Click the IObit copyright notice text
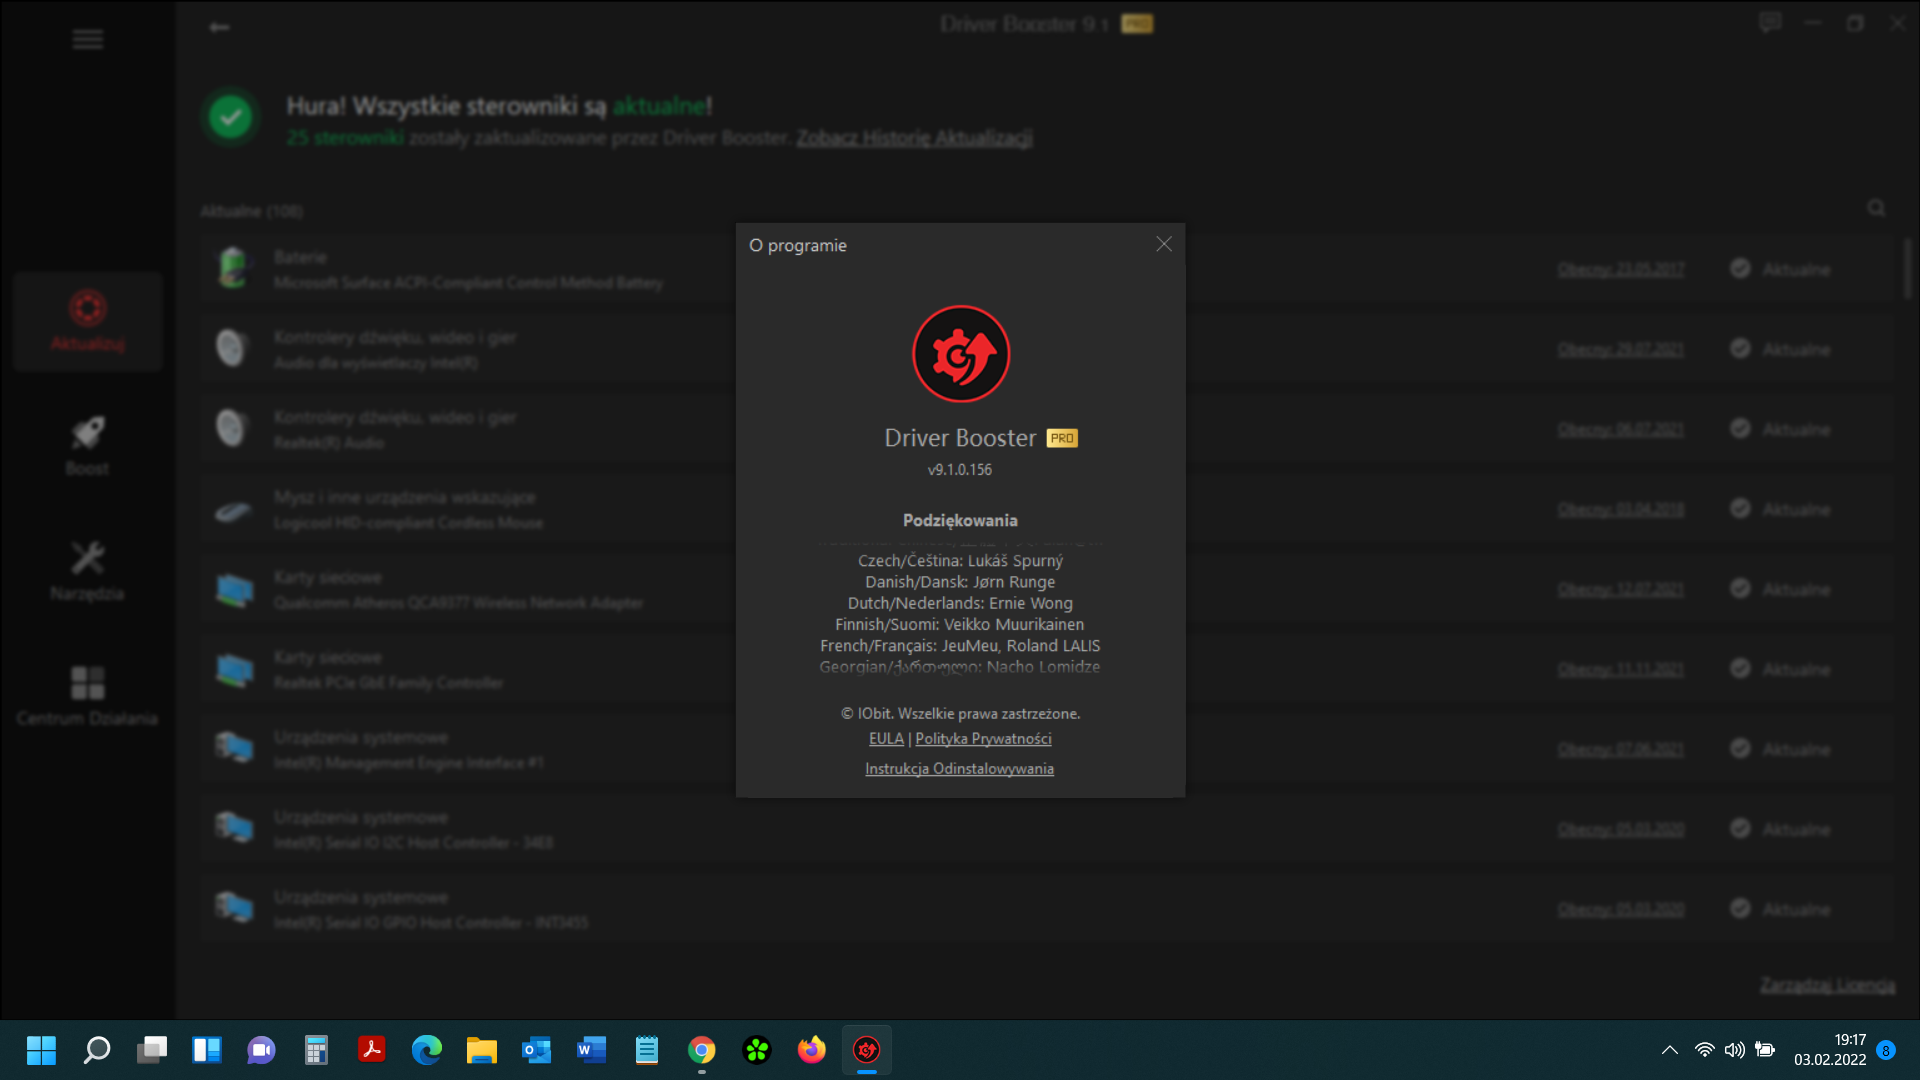Image resolution: width=1920 pixels, height=1080 pixels. (x=960, y=714)
